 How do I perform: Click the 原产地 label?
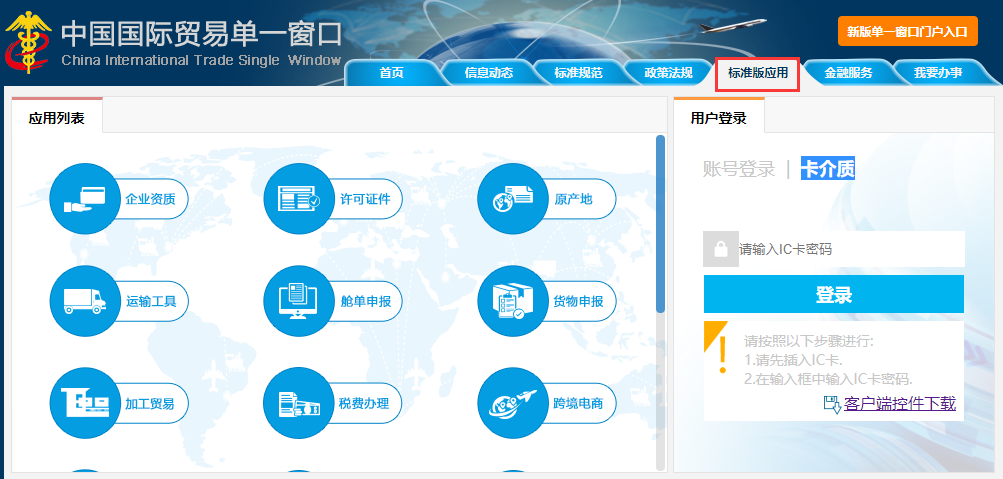[573, 199]
